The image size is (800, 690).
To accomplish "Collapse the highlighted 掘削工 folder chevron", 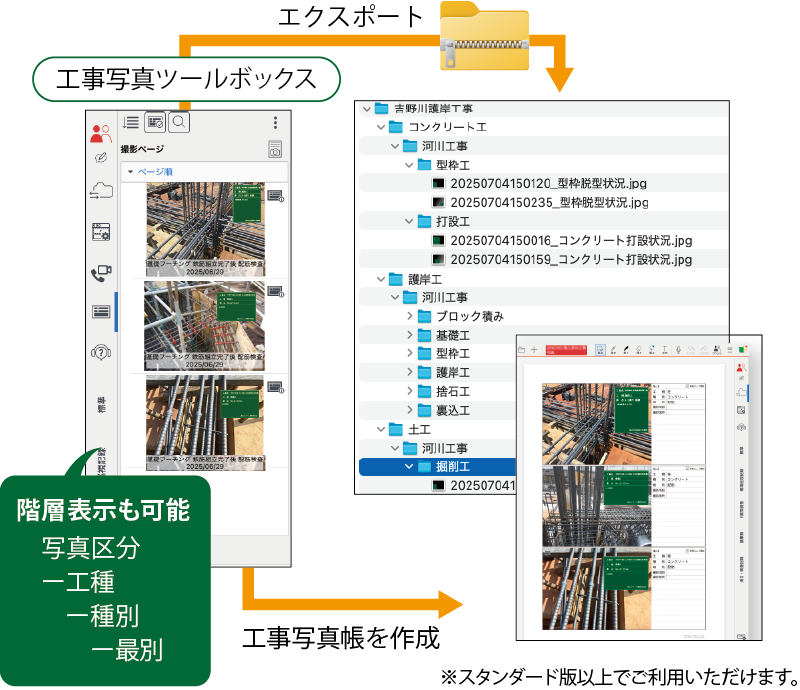I will click(x=409, y=466).
